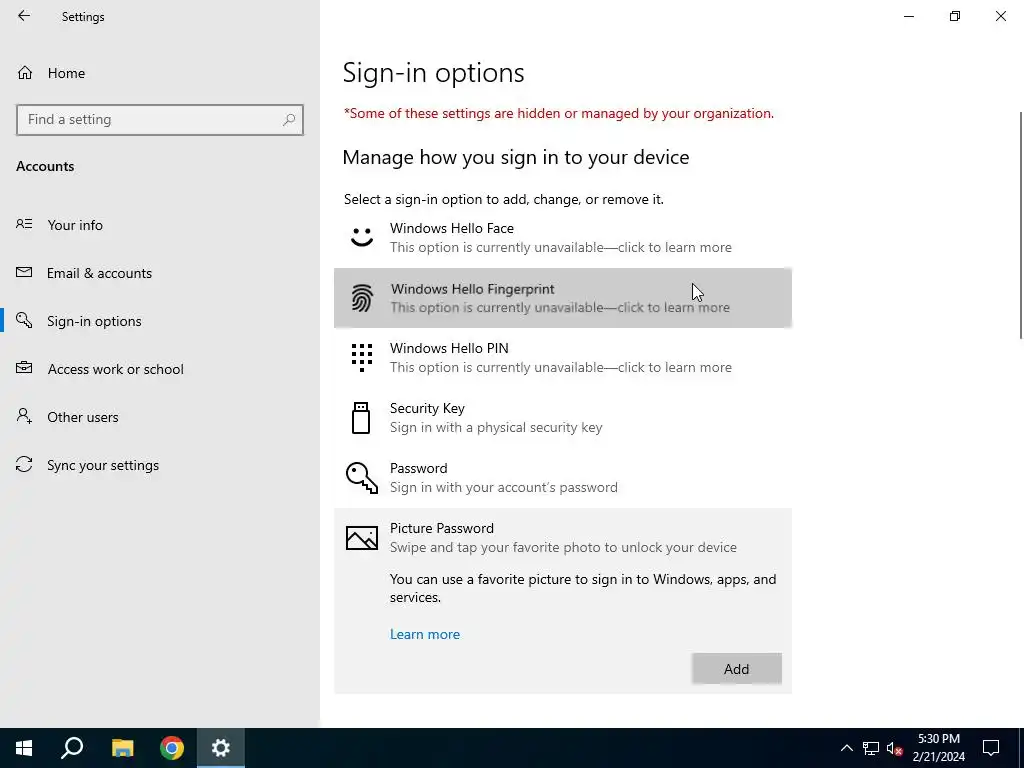Click the keypad dots icon for Windows Hello PIN
The width and height of the screenshot is (1024, 768).
click(362, 357)
